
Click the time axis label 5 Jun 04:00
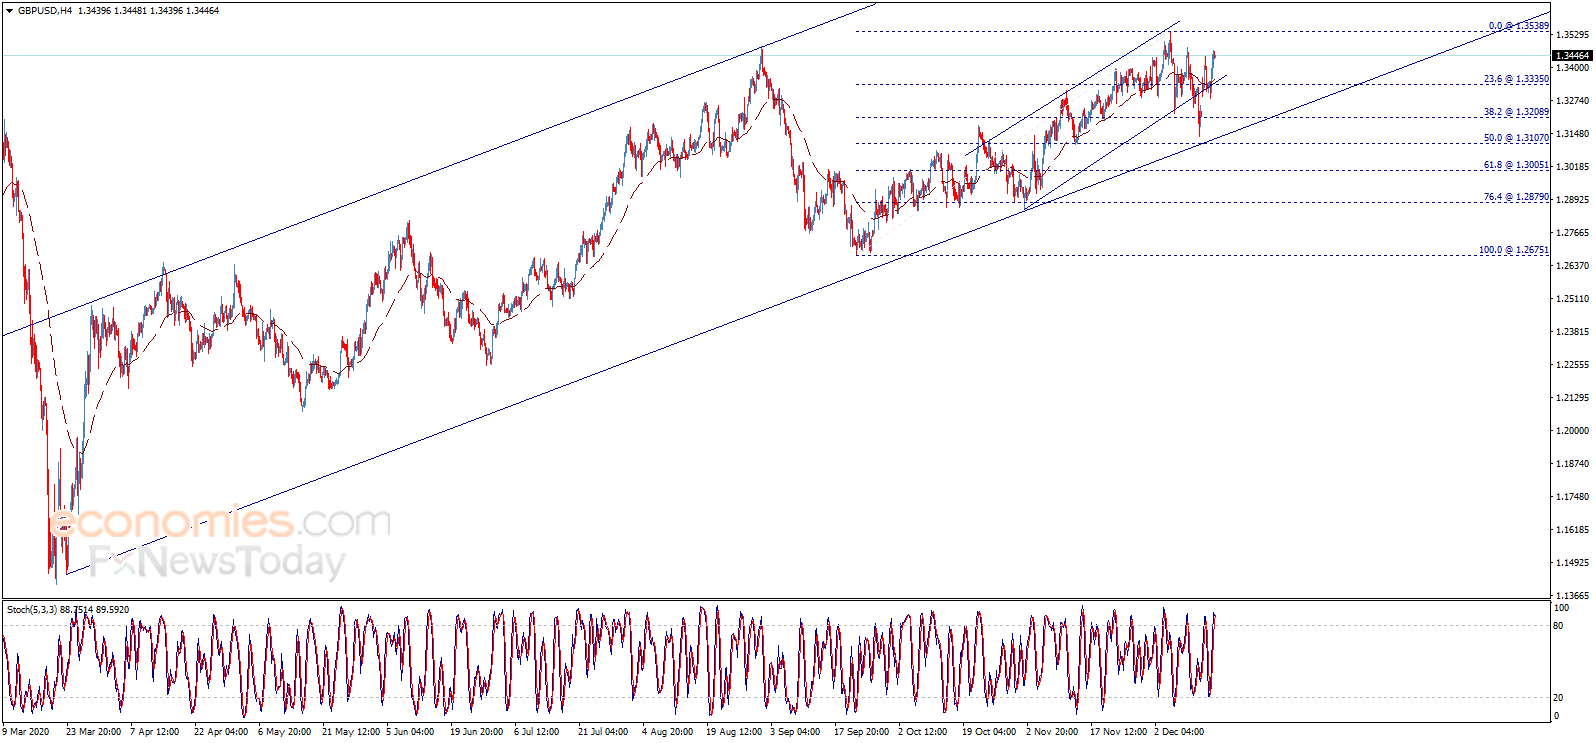click(410, 732)
